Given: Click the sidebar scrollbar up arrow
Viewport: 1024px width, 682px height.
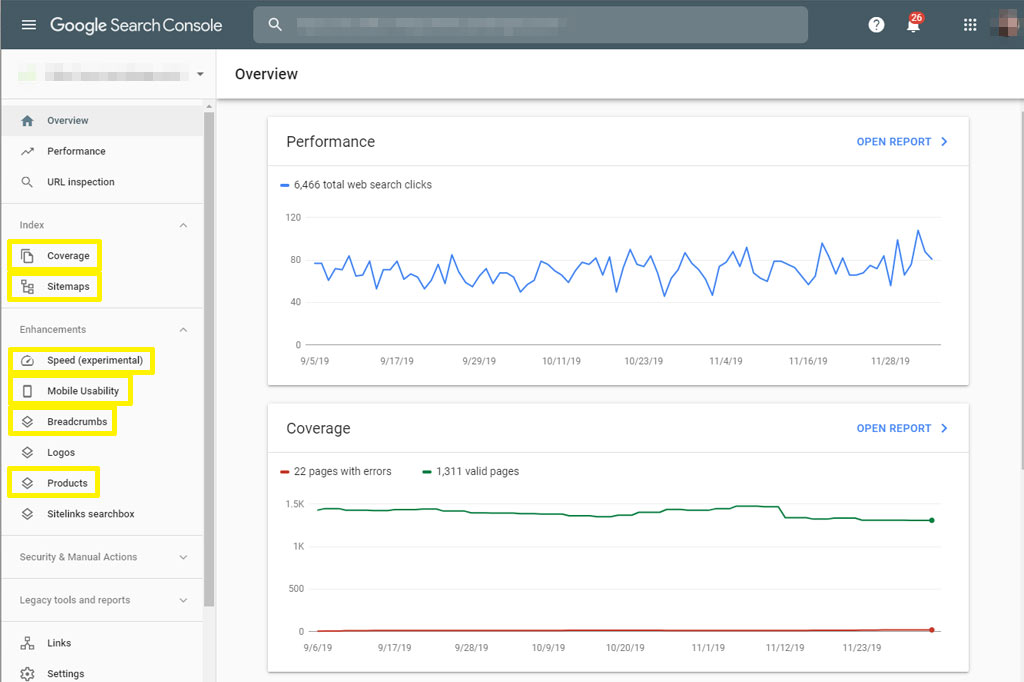Looking at the screenshot, I should click(x=209, y=106).
